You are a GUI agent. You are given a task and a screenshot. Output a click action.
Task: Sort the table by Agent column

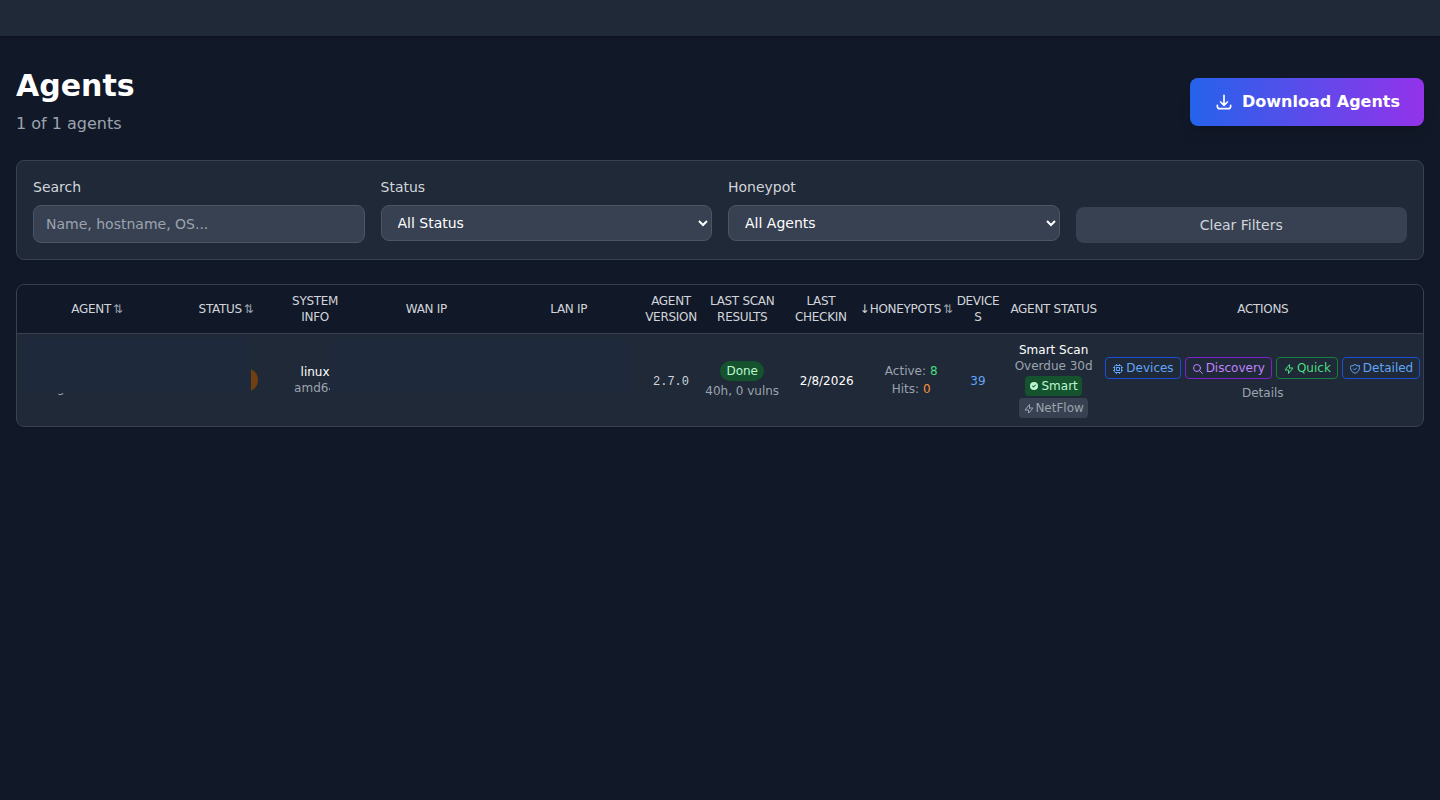click(96, 309)
